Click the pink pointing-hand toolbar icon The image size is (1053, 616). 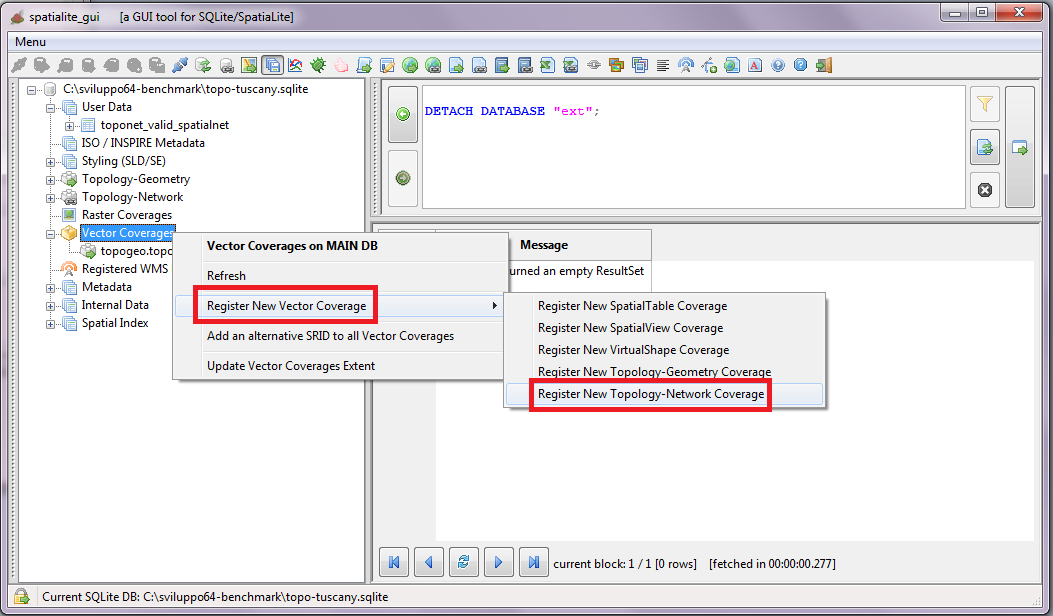tap(341, 65)
